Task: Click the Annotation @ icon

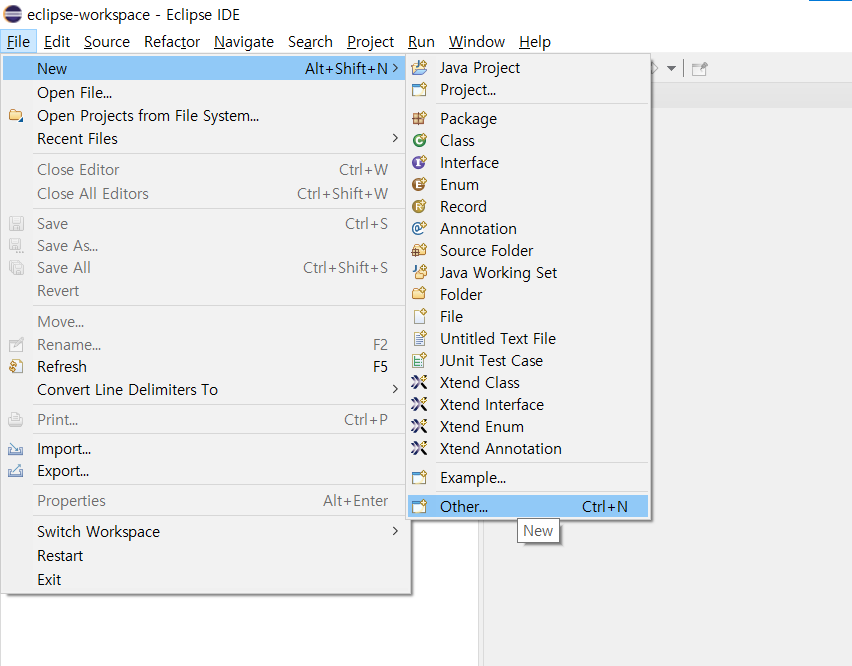Action: pos(419,229)
